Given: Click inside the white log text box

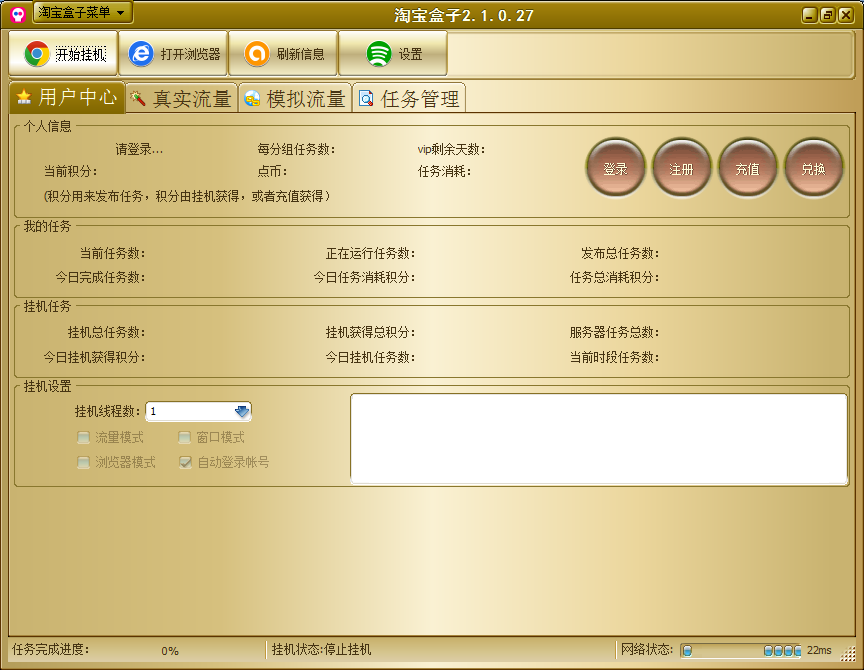Looking at the screenshot, I should click(598, 438).
